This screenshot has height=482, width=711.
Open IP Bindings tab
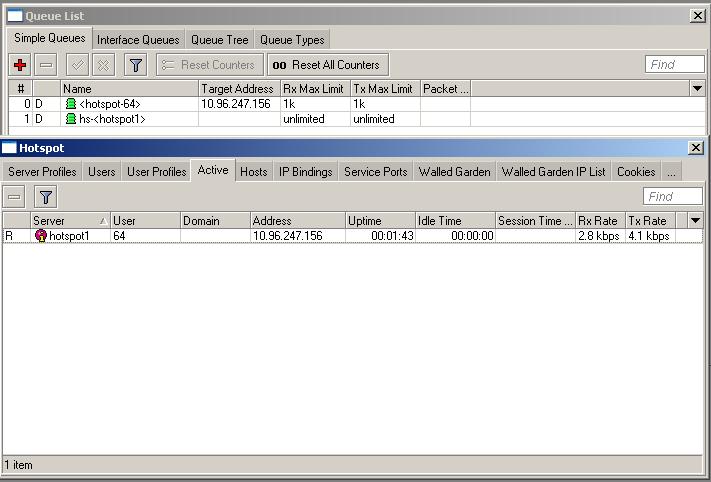pyautogui.click(x=306, y=172)
